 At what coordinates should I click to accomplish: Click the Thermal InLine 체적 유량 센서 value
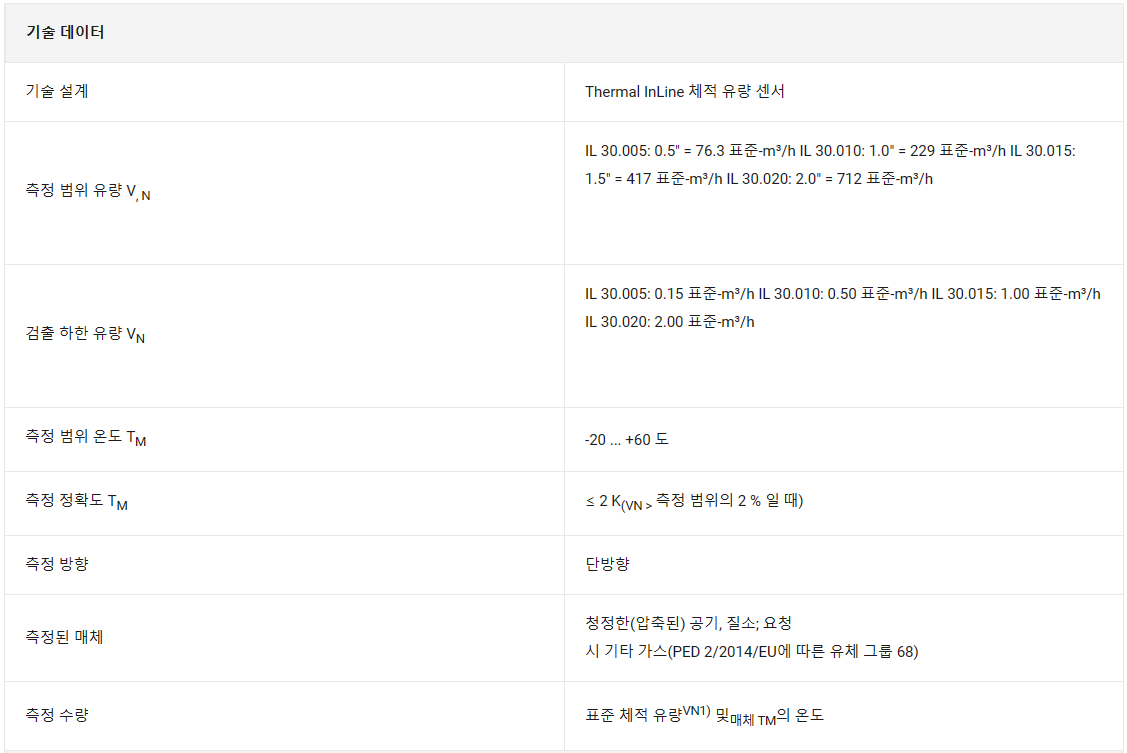click(x=684, y=91)
